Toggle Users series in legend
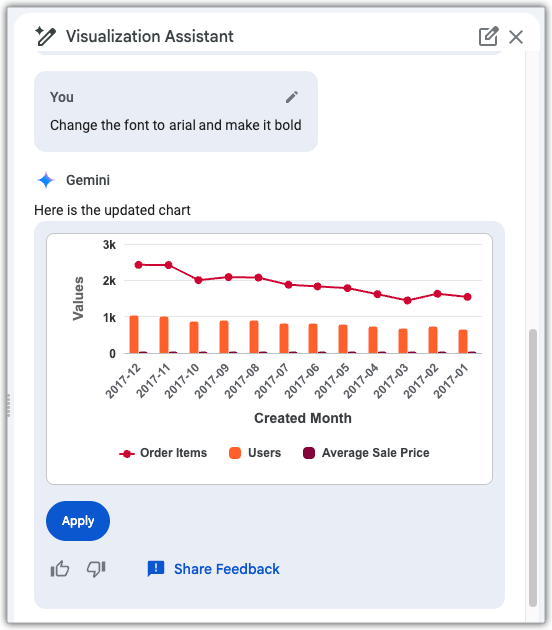 255,453
